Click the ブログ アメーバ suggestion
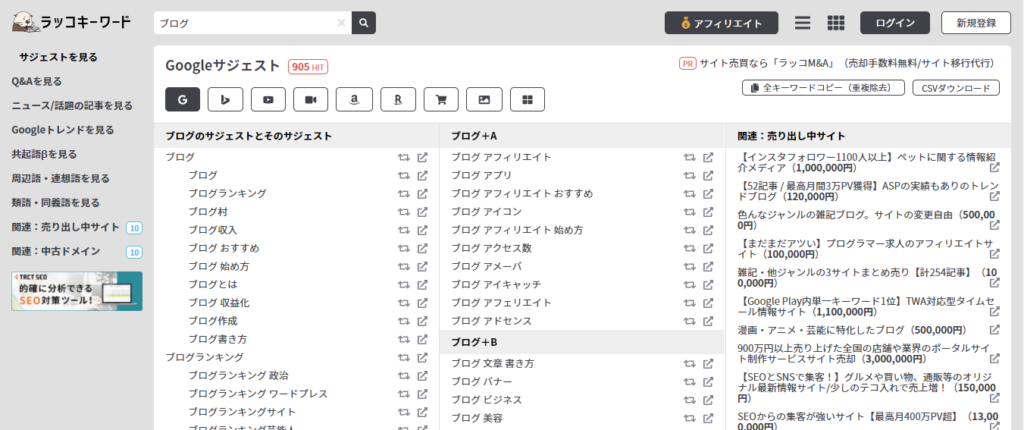Image resolution: width=1024 pixels, height=430 pixels. [x=487, y=267]
